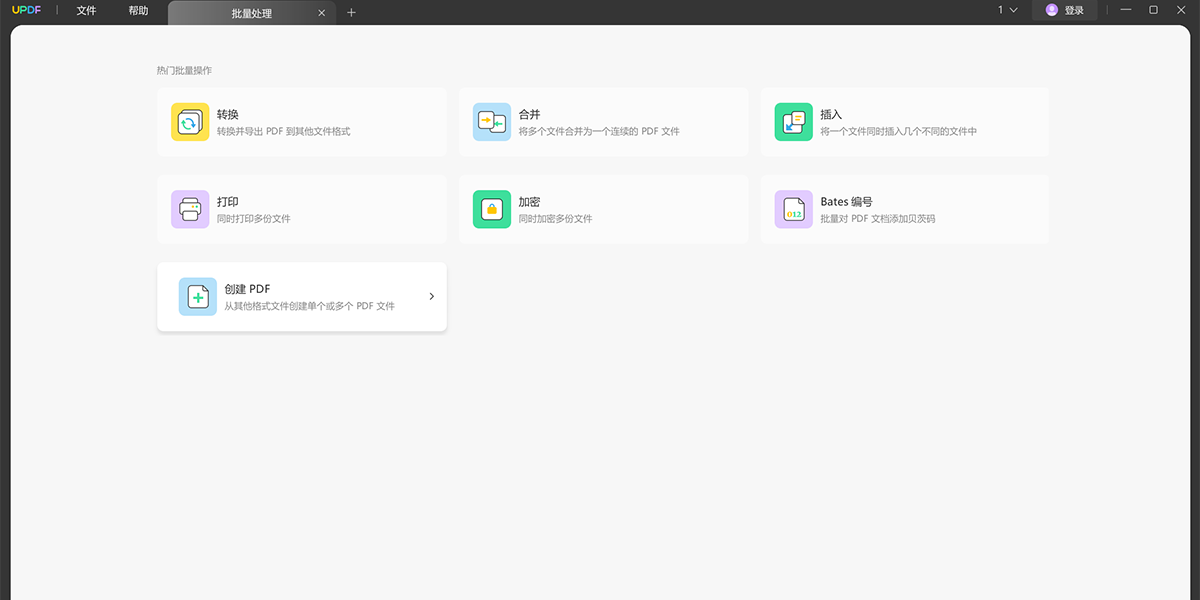Click the blue Merge (合并) icon
Viewport: 1200px width, 600px height.
coord(492,122)
